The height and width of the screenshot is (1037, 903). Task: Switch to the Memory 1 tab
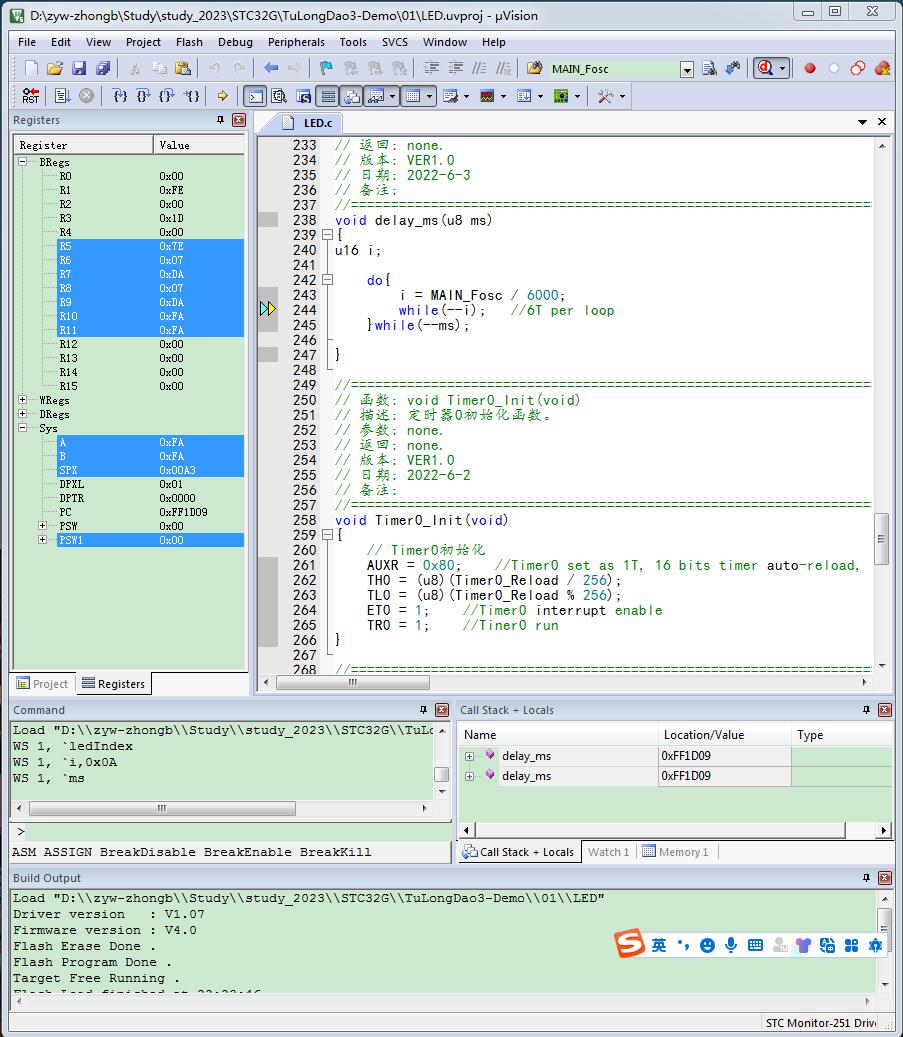coord(675,852)
